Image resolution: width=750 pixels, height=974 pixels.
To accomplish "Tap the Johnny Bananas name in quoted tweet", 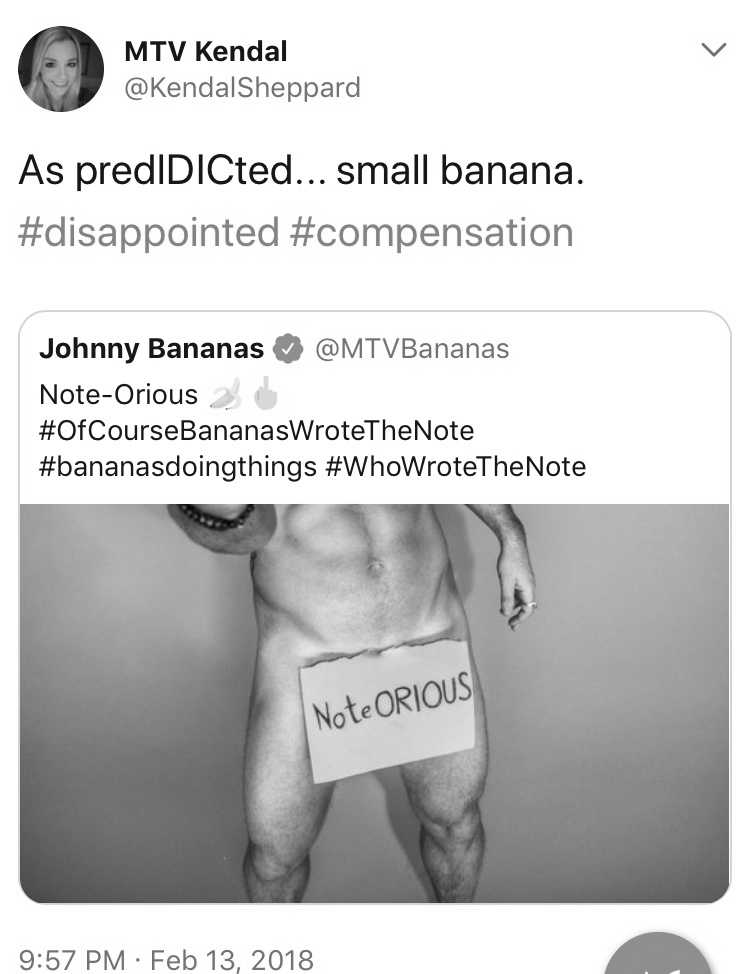I will click(151, 348).
